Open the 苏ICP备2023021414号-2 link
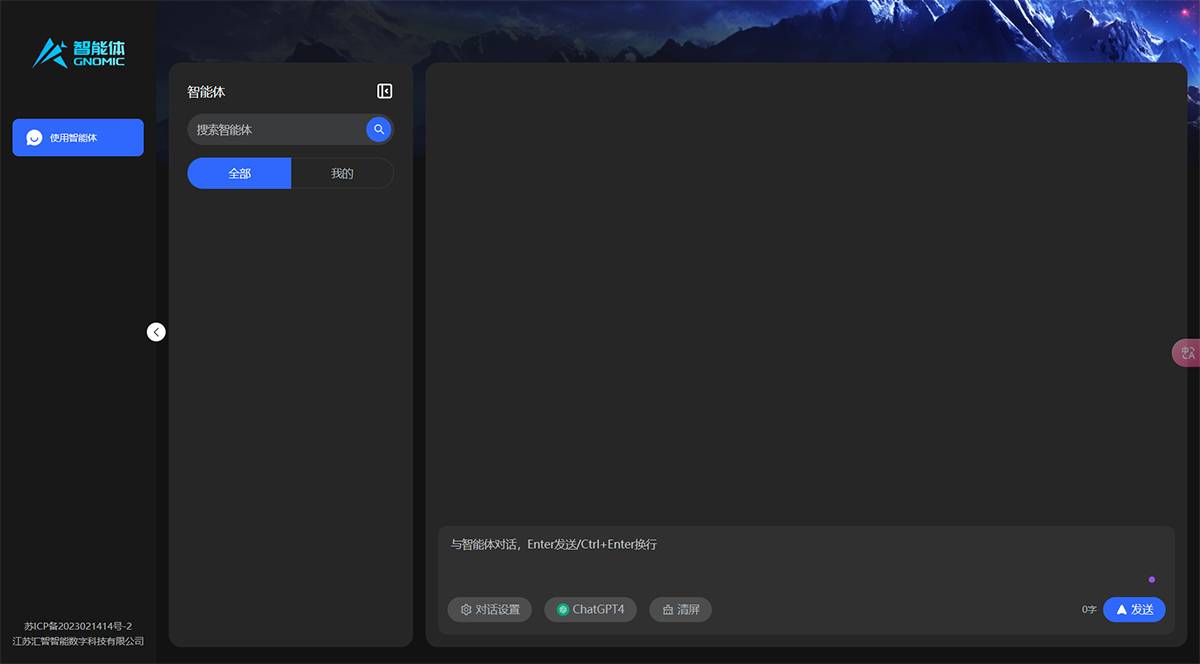Screen dimensions: 1200x664 tap(78, 626)
